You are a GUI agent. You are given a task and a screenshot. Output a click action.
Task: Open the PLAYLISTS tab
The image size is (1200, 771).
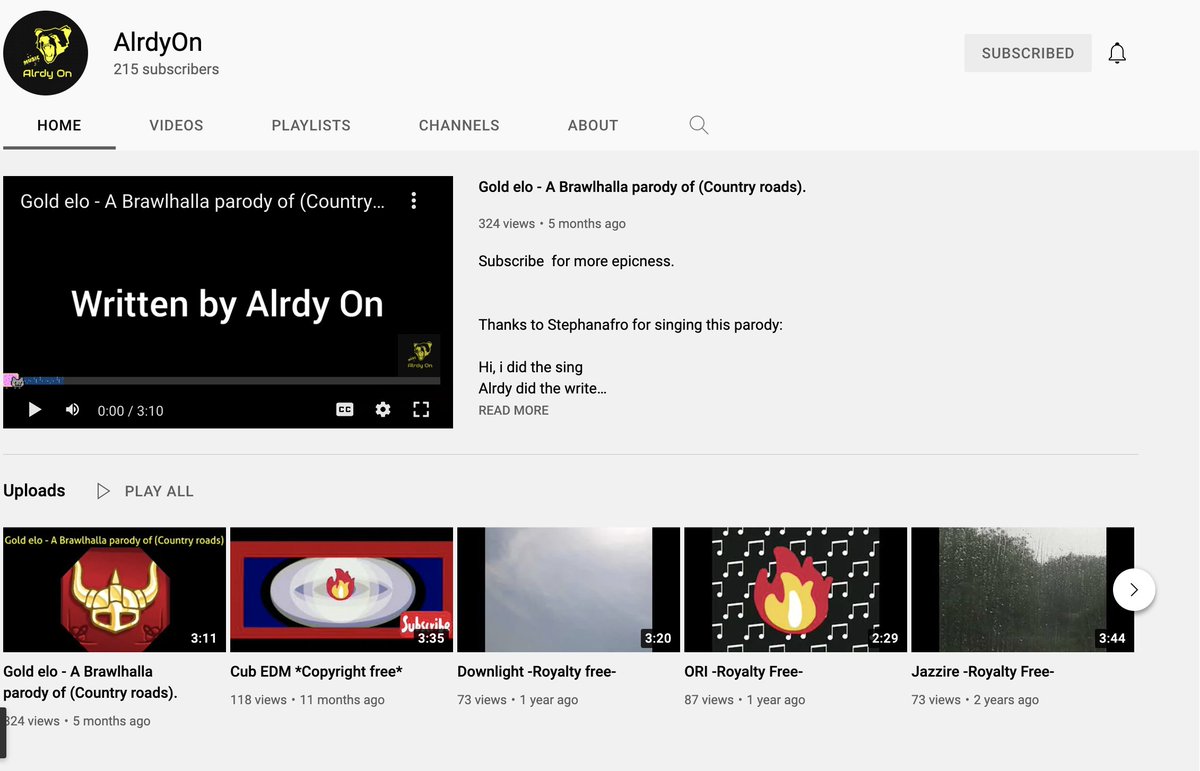[x=311, y=125]
